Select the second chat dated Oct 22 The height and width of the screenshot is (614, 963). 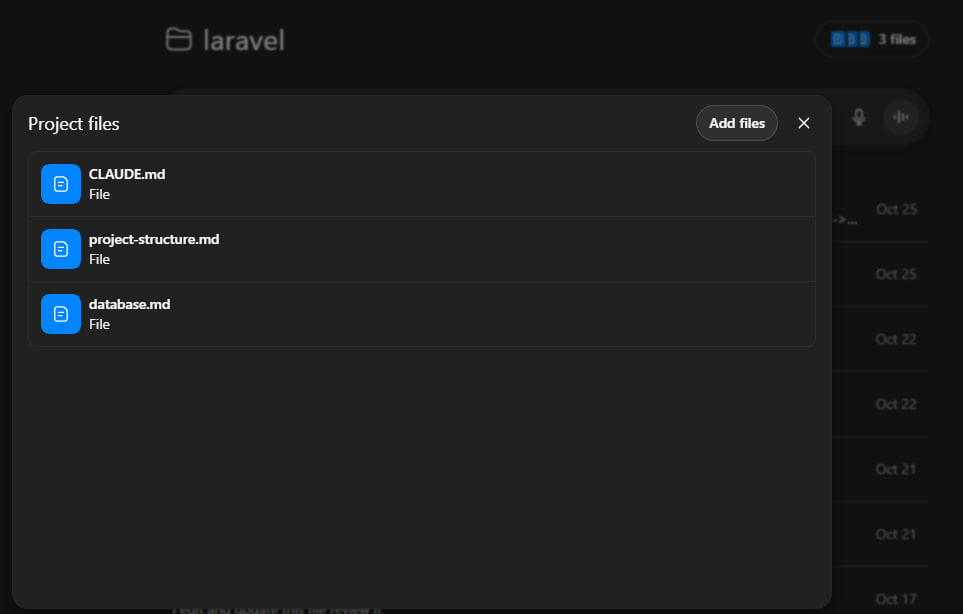click(x=895, y=404)
